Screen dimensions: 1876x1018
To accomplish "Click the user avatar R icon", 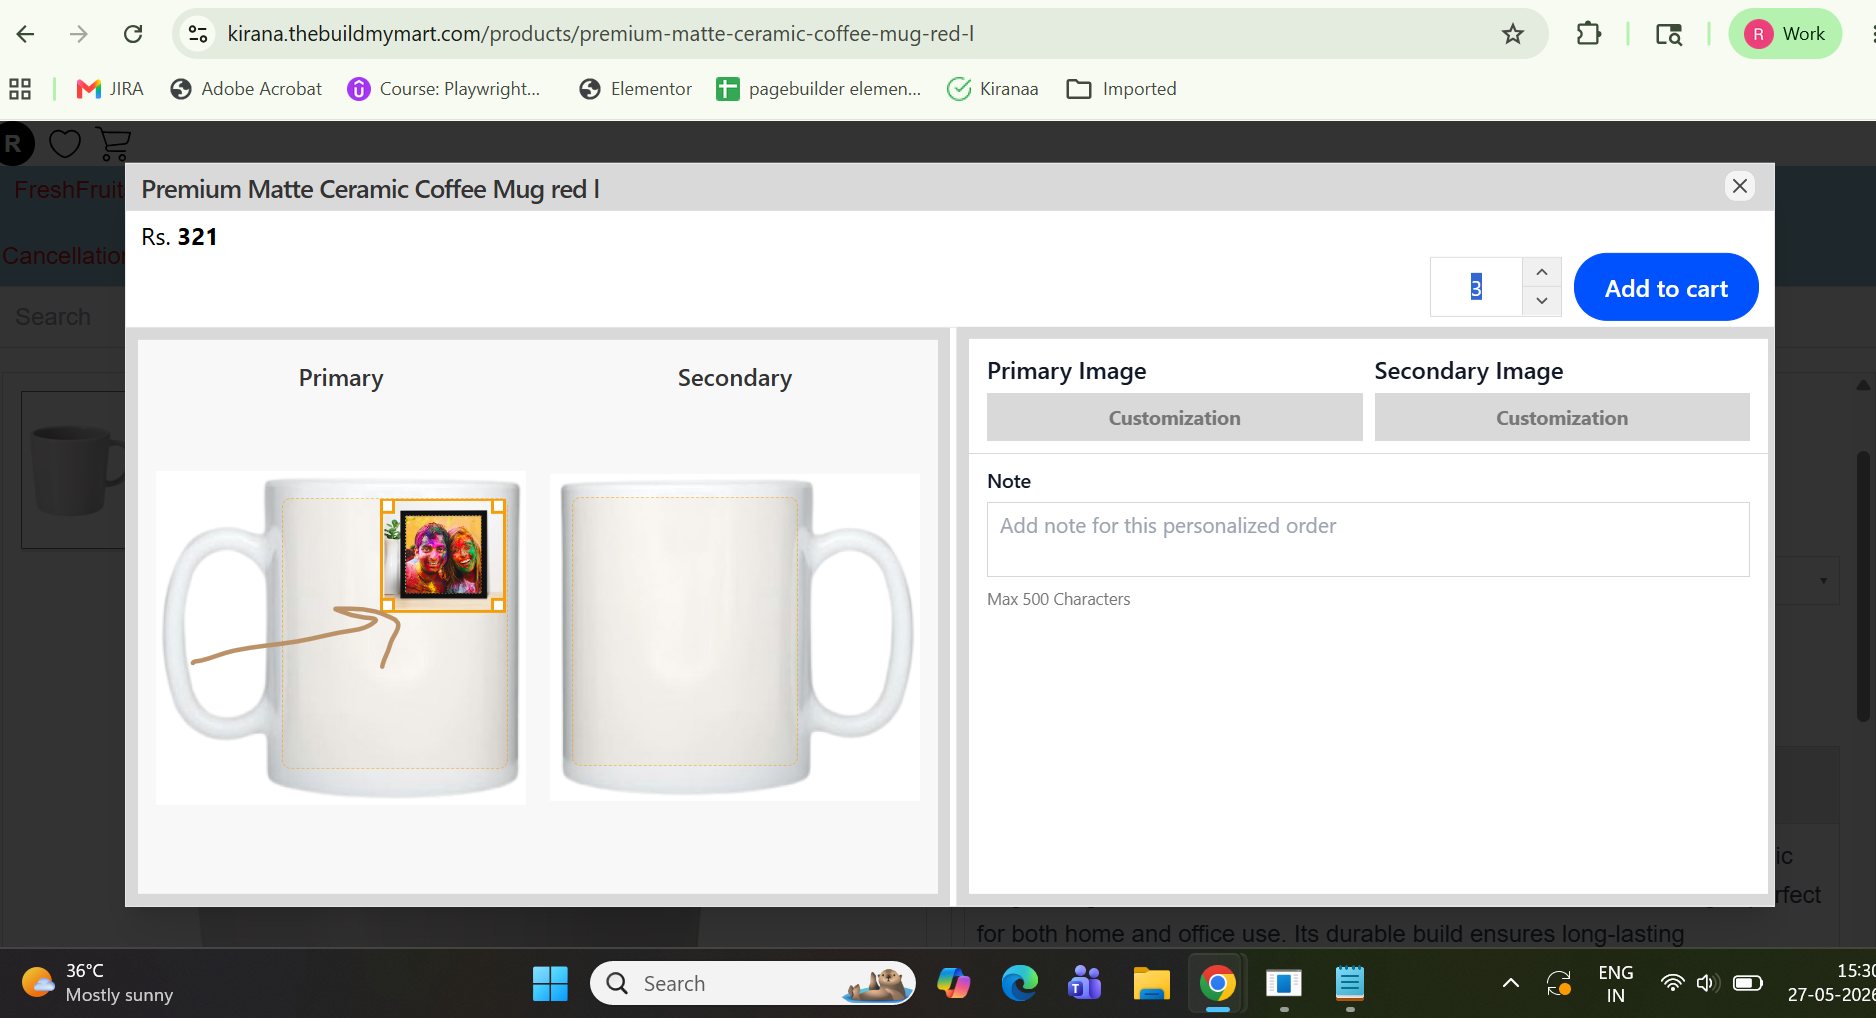I will point(14,144).
